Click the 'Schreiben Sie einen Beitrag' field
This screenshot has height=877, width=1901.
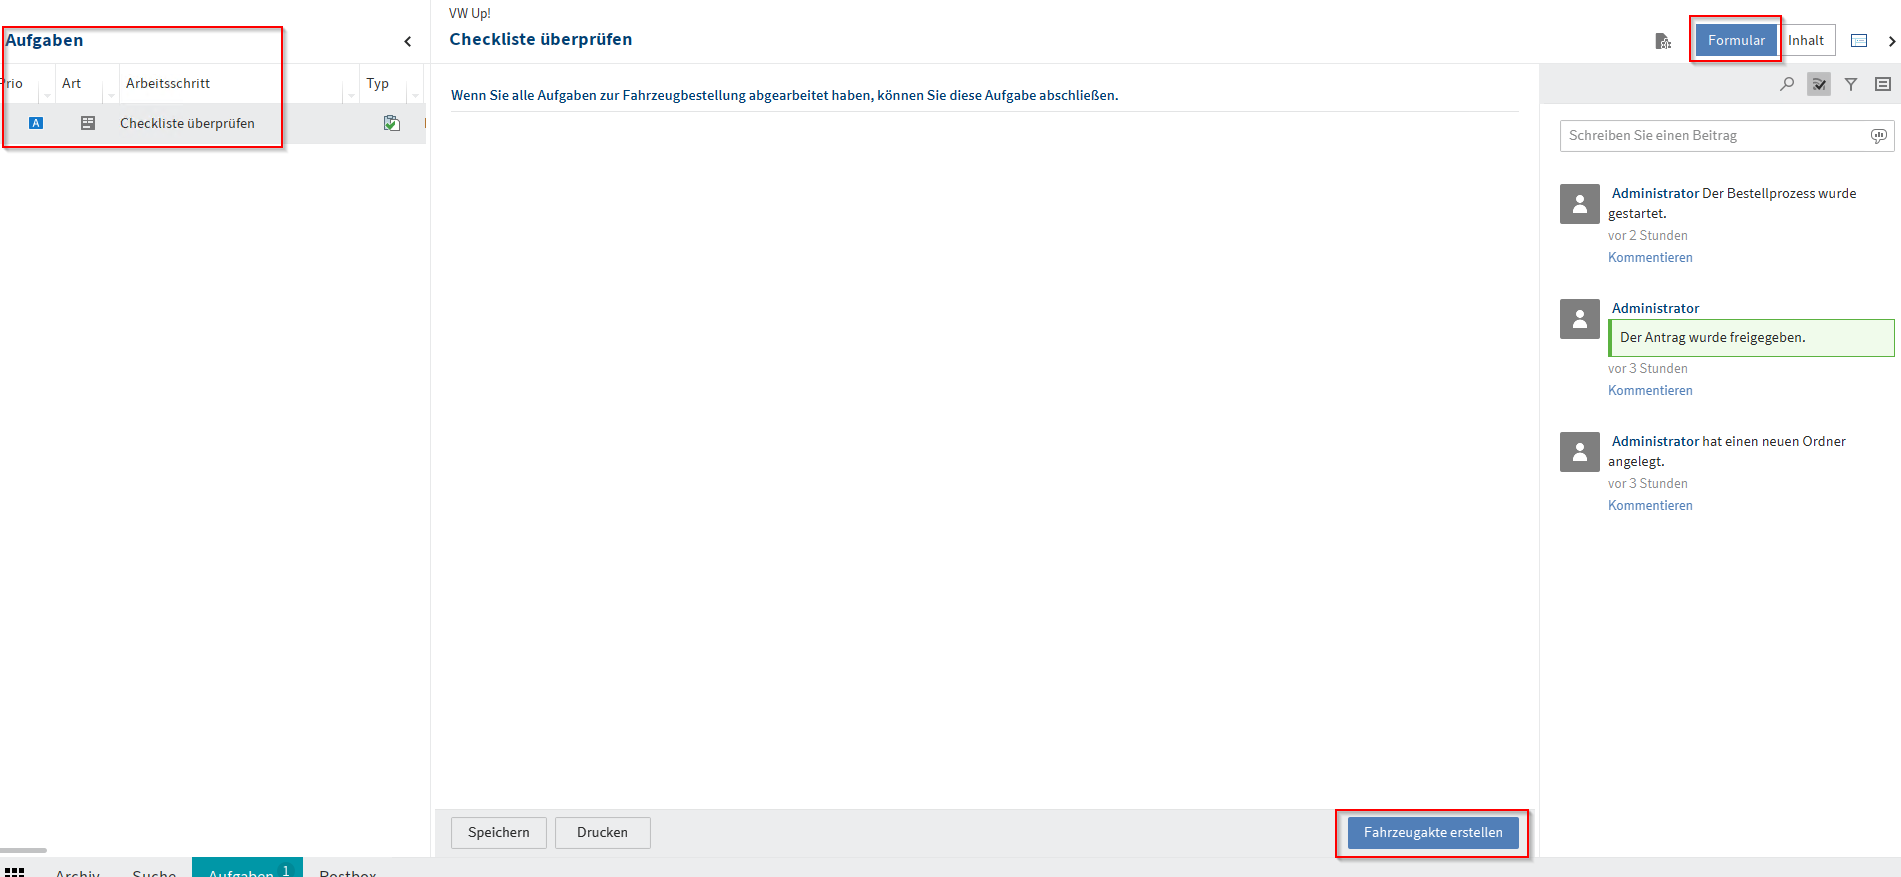(1712, 136)
